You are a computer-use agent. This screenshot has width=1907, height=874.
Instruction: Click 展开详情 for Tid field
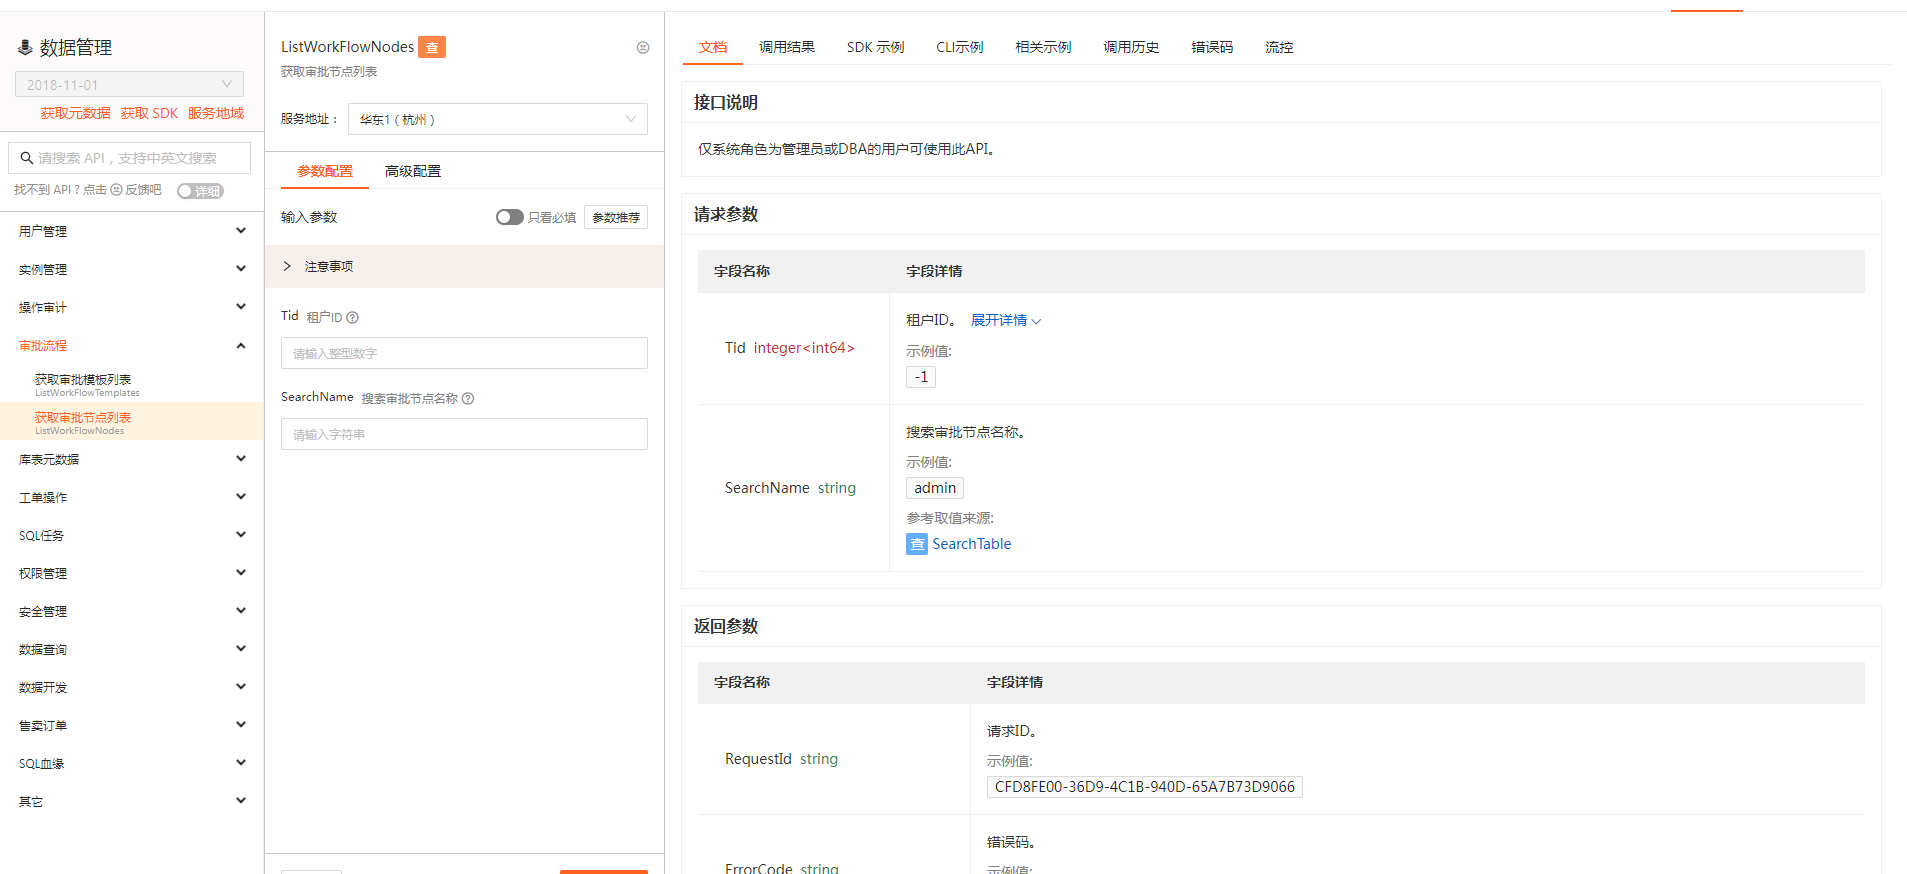(x=1006, y=320)
